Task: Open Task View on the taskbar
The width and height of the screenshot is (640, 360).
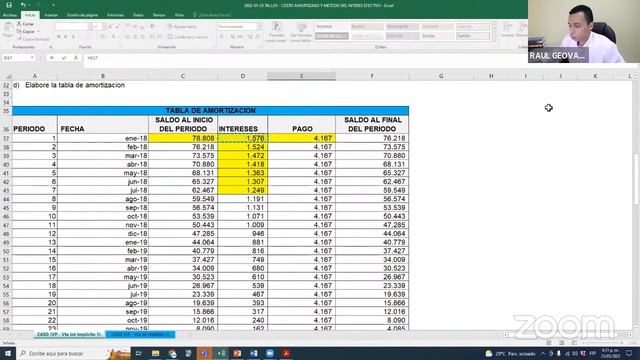Action: [x=138, y=353]
